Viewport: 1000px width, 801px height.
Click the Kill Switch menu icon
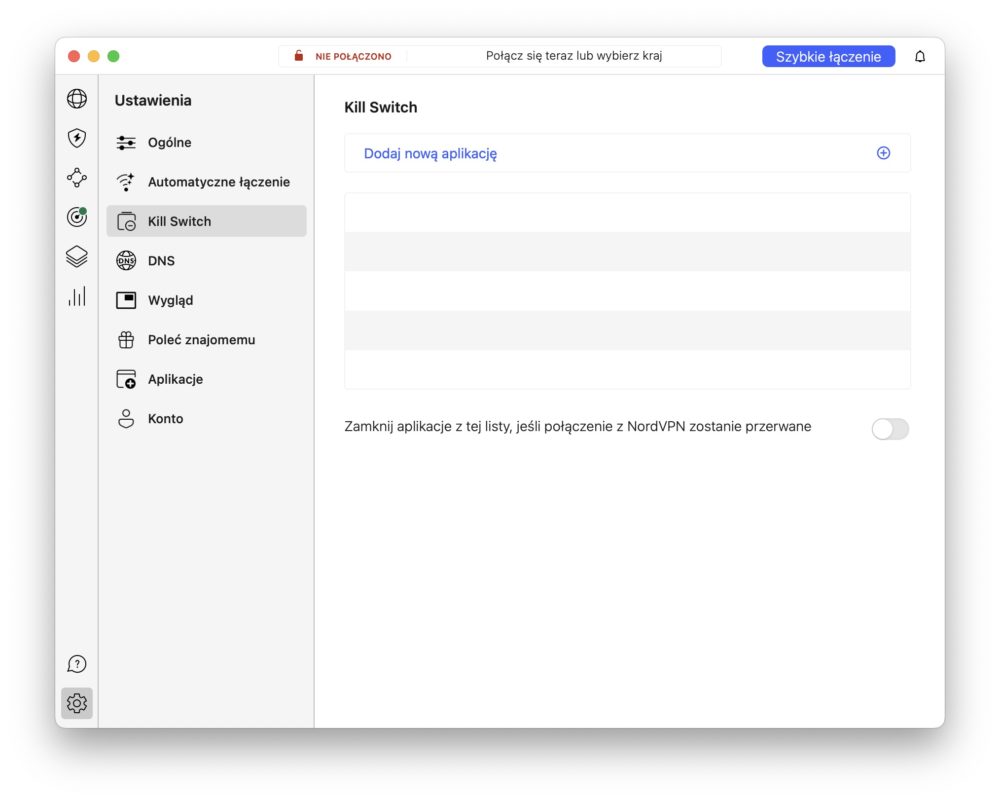[x=126, y=221]
